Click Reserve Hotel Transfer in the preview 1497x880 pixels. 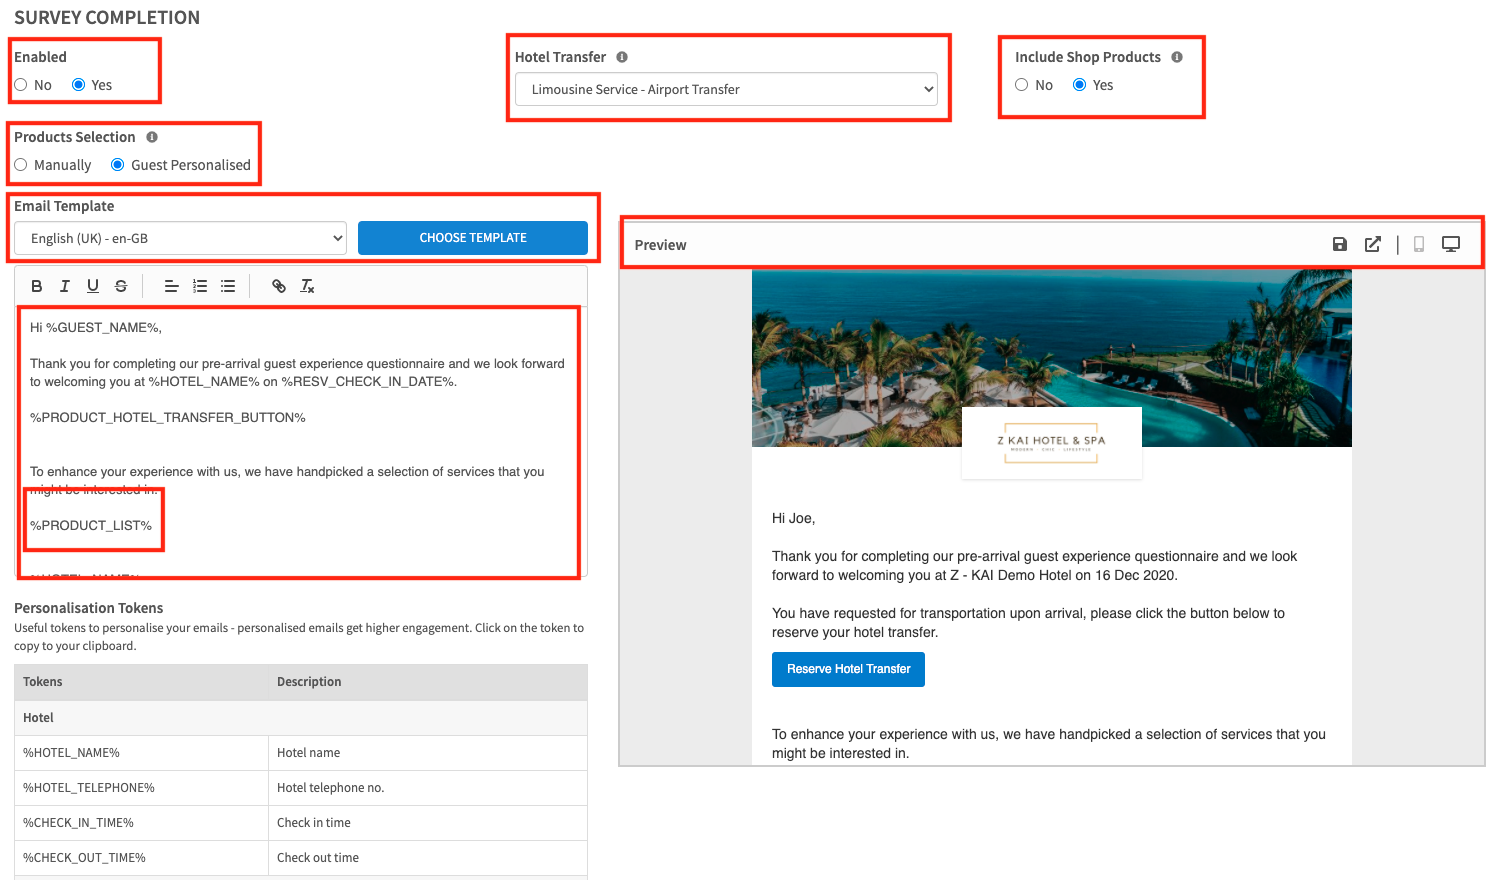pos(848,669)
